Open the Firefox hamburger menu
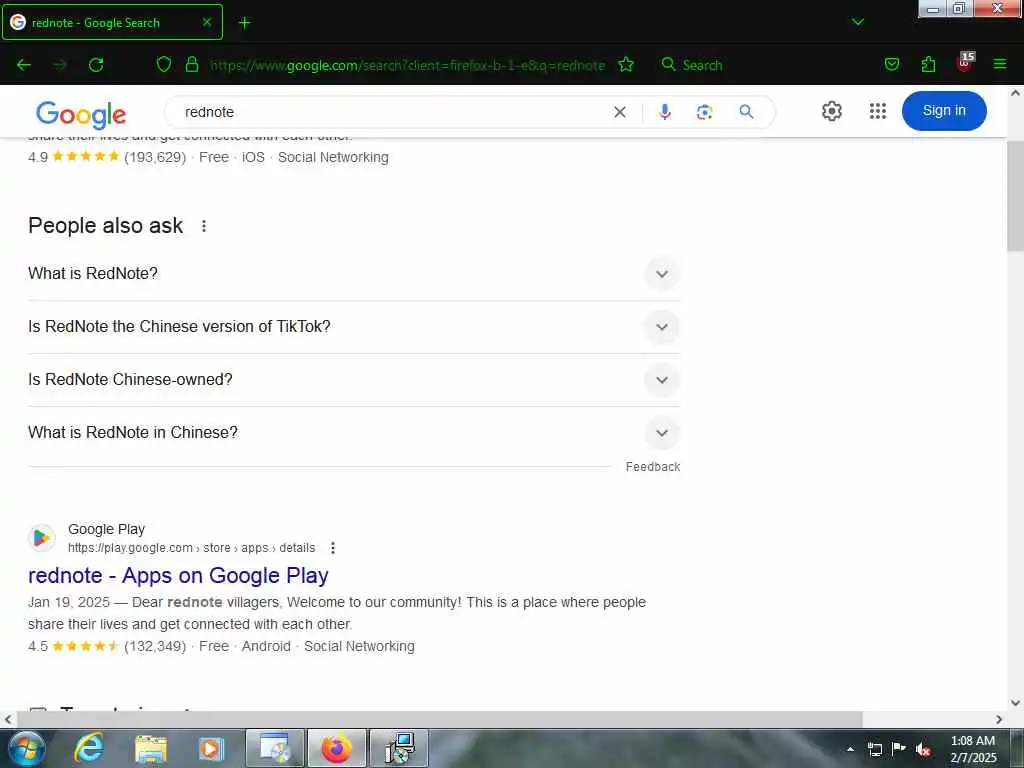This screenshot has height=768, width=1024. tap(1000, 64)
